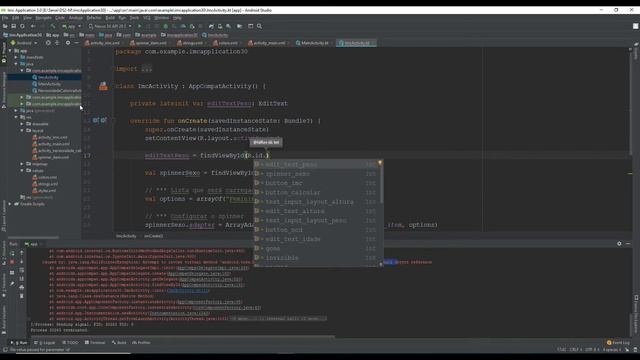640x360 pixels.
Task: Open the Help menu
Action: coord(177,18)
